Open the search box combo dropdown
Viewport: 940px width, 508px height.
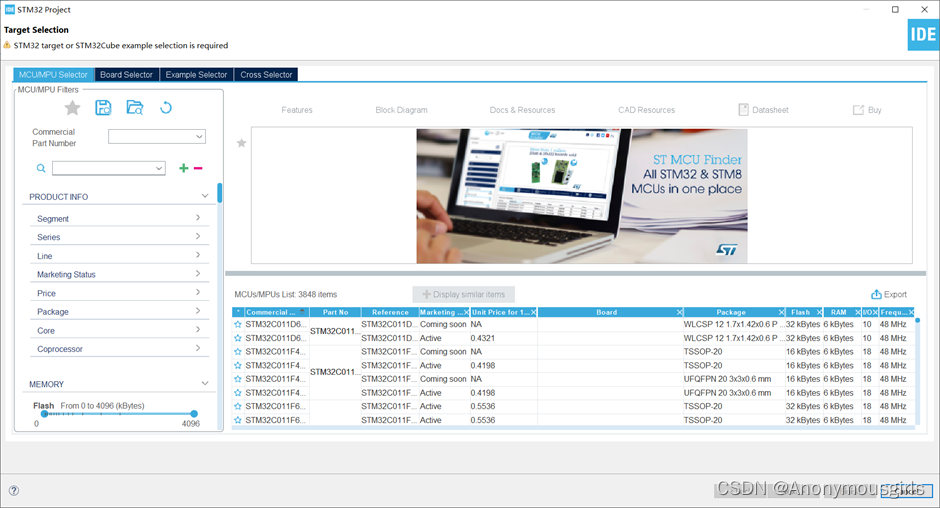[159, 169]
